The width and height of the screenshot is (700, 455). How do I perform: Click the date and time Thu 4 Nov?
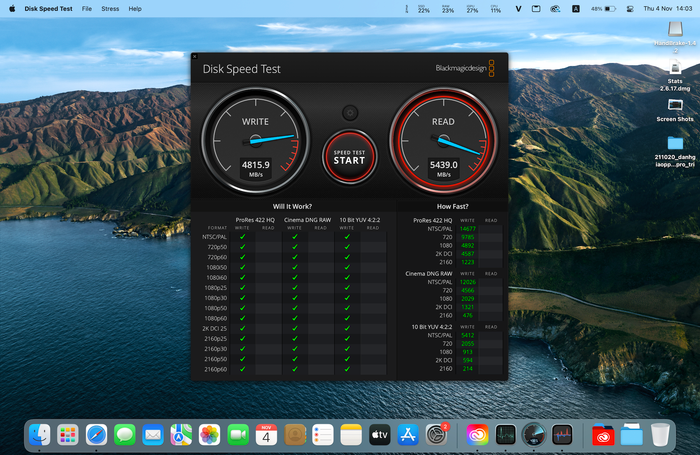tap(668, 8)
